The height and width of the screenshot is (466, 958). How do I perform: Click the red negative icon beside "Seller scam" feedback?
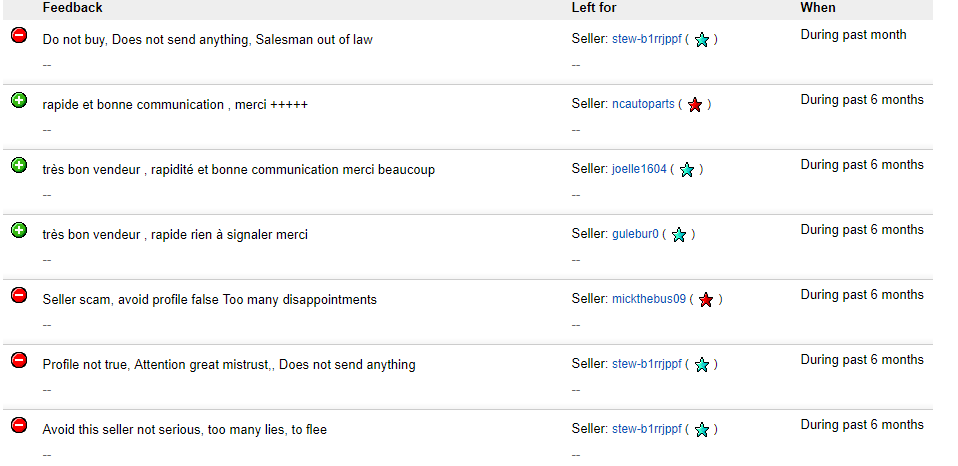19,295
